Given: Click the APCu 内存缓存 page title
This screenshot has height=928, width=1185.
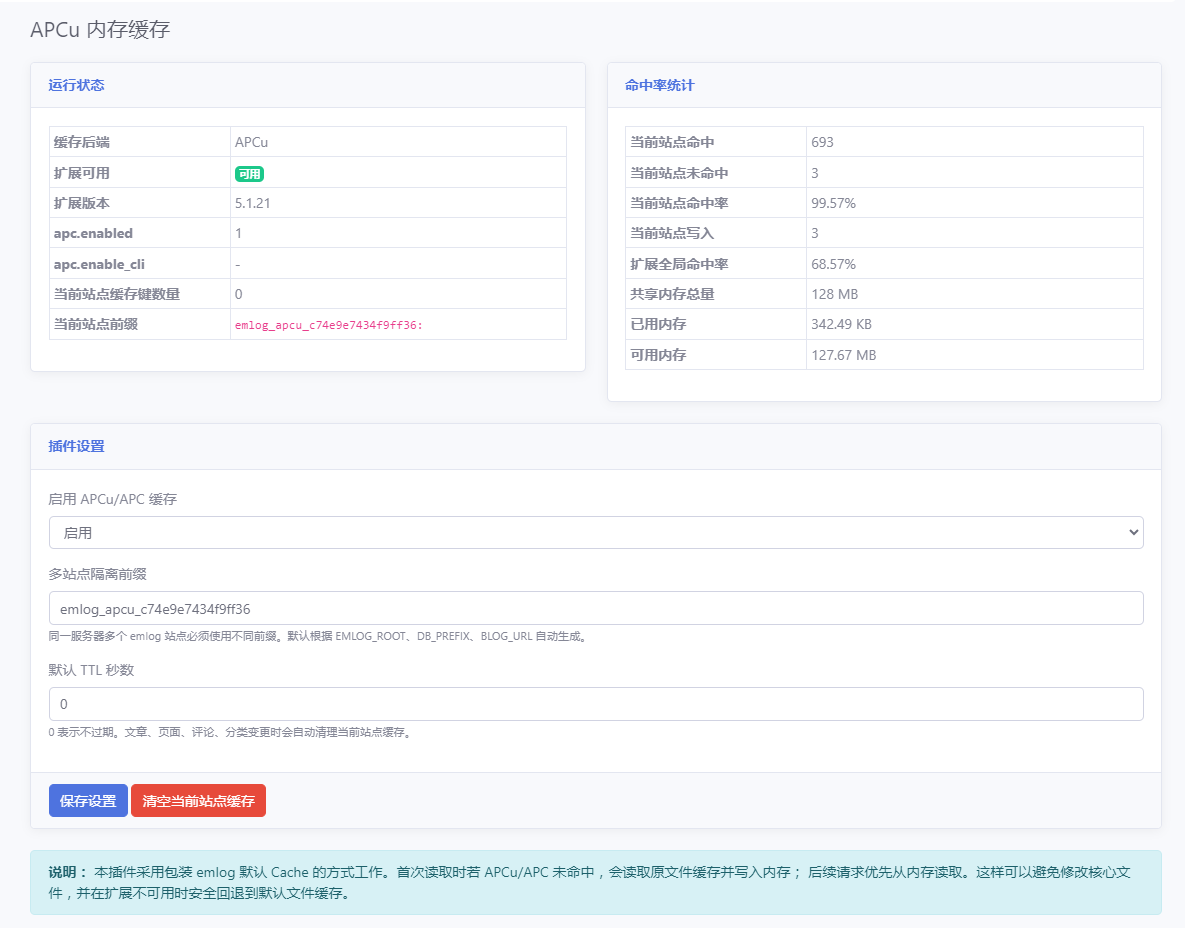Looking at the screenshot, I should pos(100,29).
